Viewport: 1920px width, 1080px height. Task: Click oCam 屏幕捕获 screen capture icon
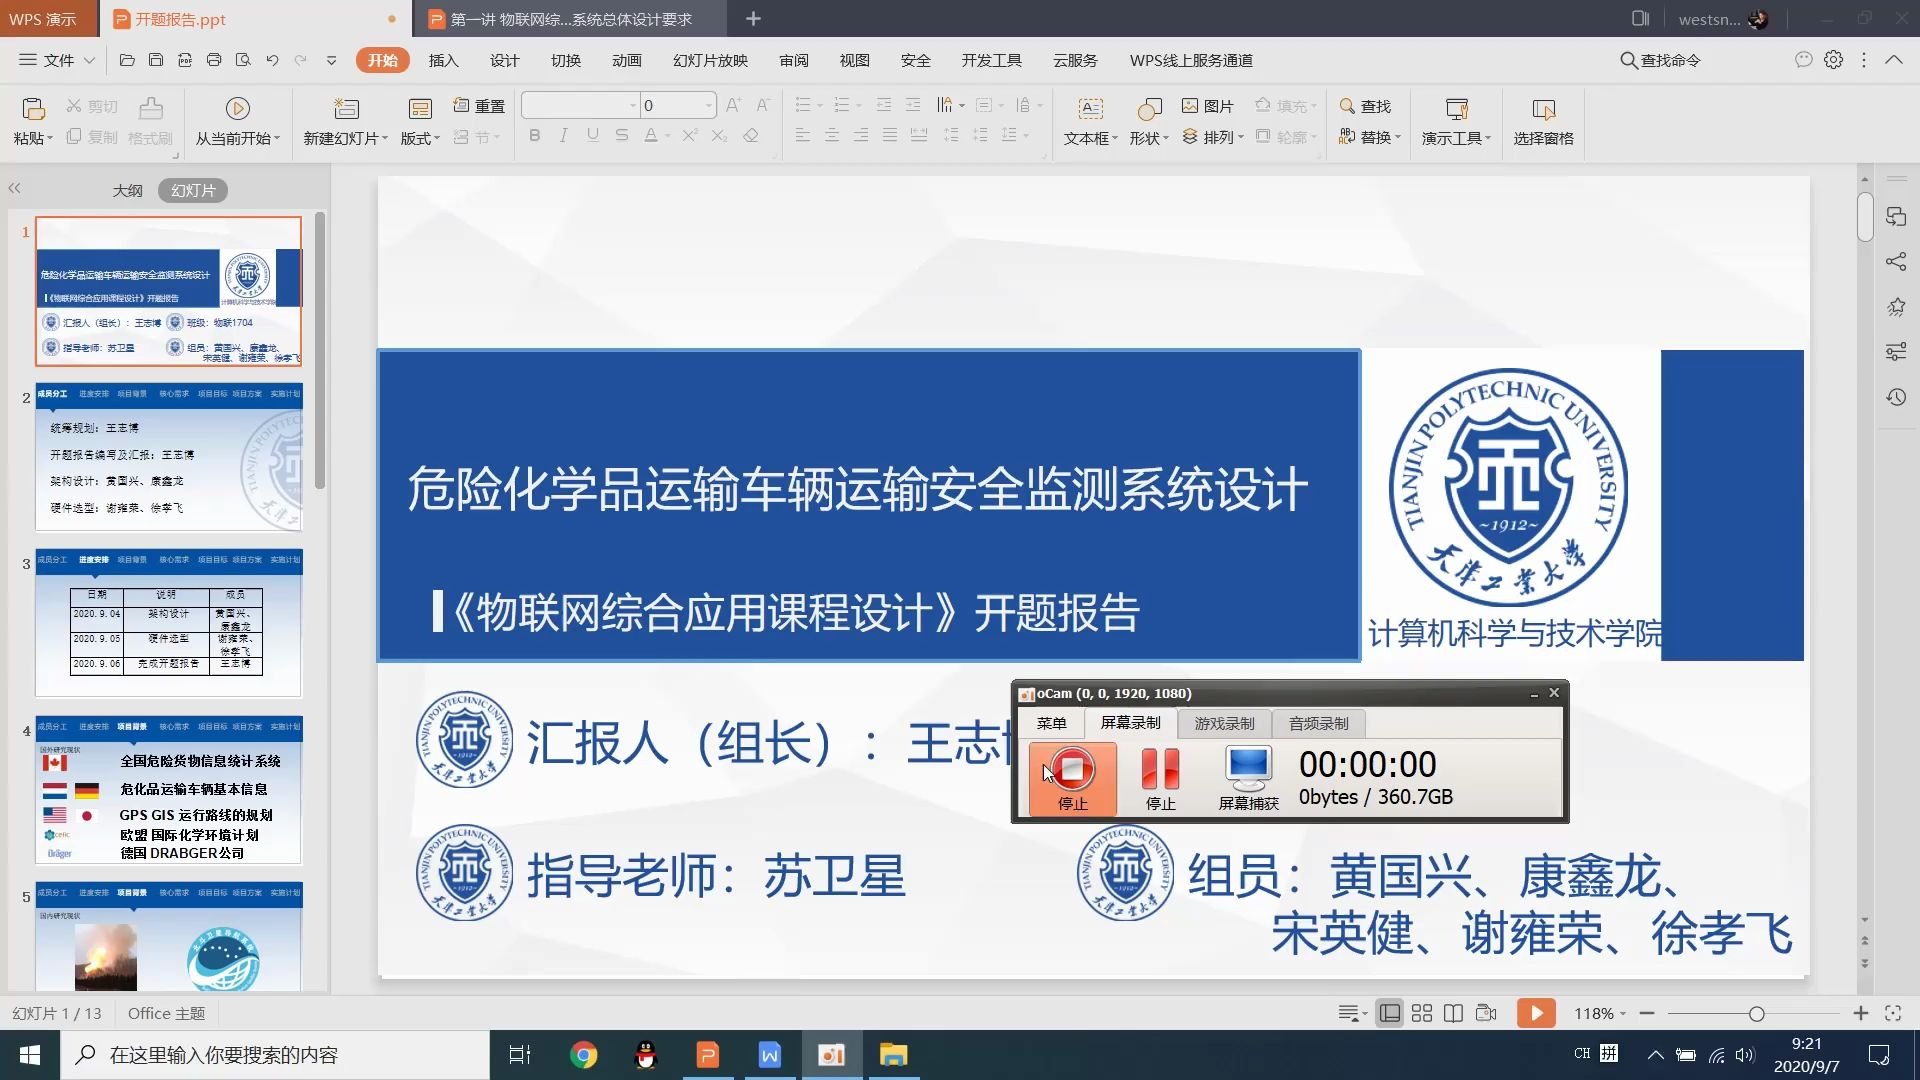pos(1248,779)
